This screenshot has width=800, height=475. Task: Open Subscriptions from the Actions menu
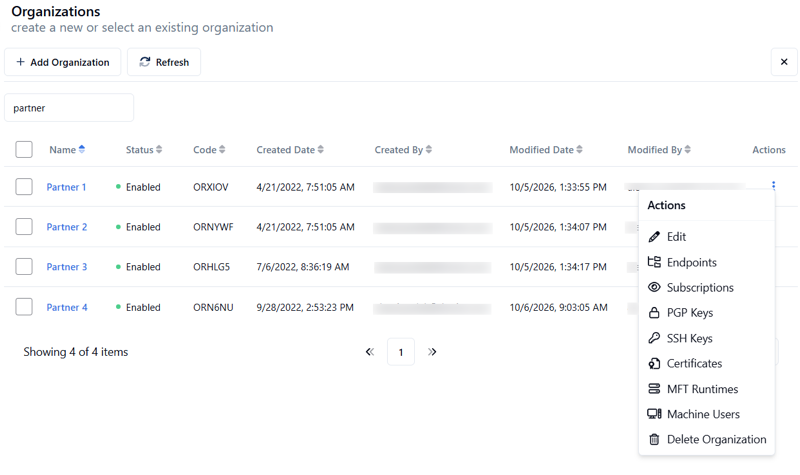[x=707, y=287]
